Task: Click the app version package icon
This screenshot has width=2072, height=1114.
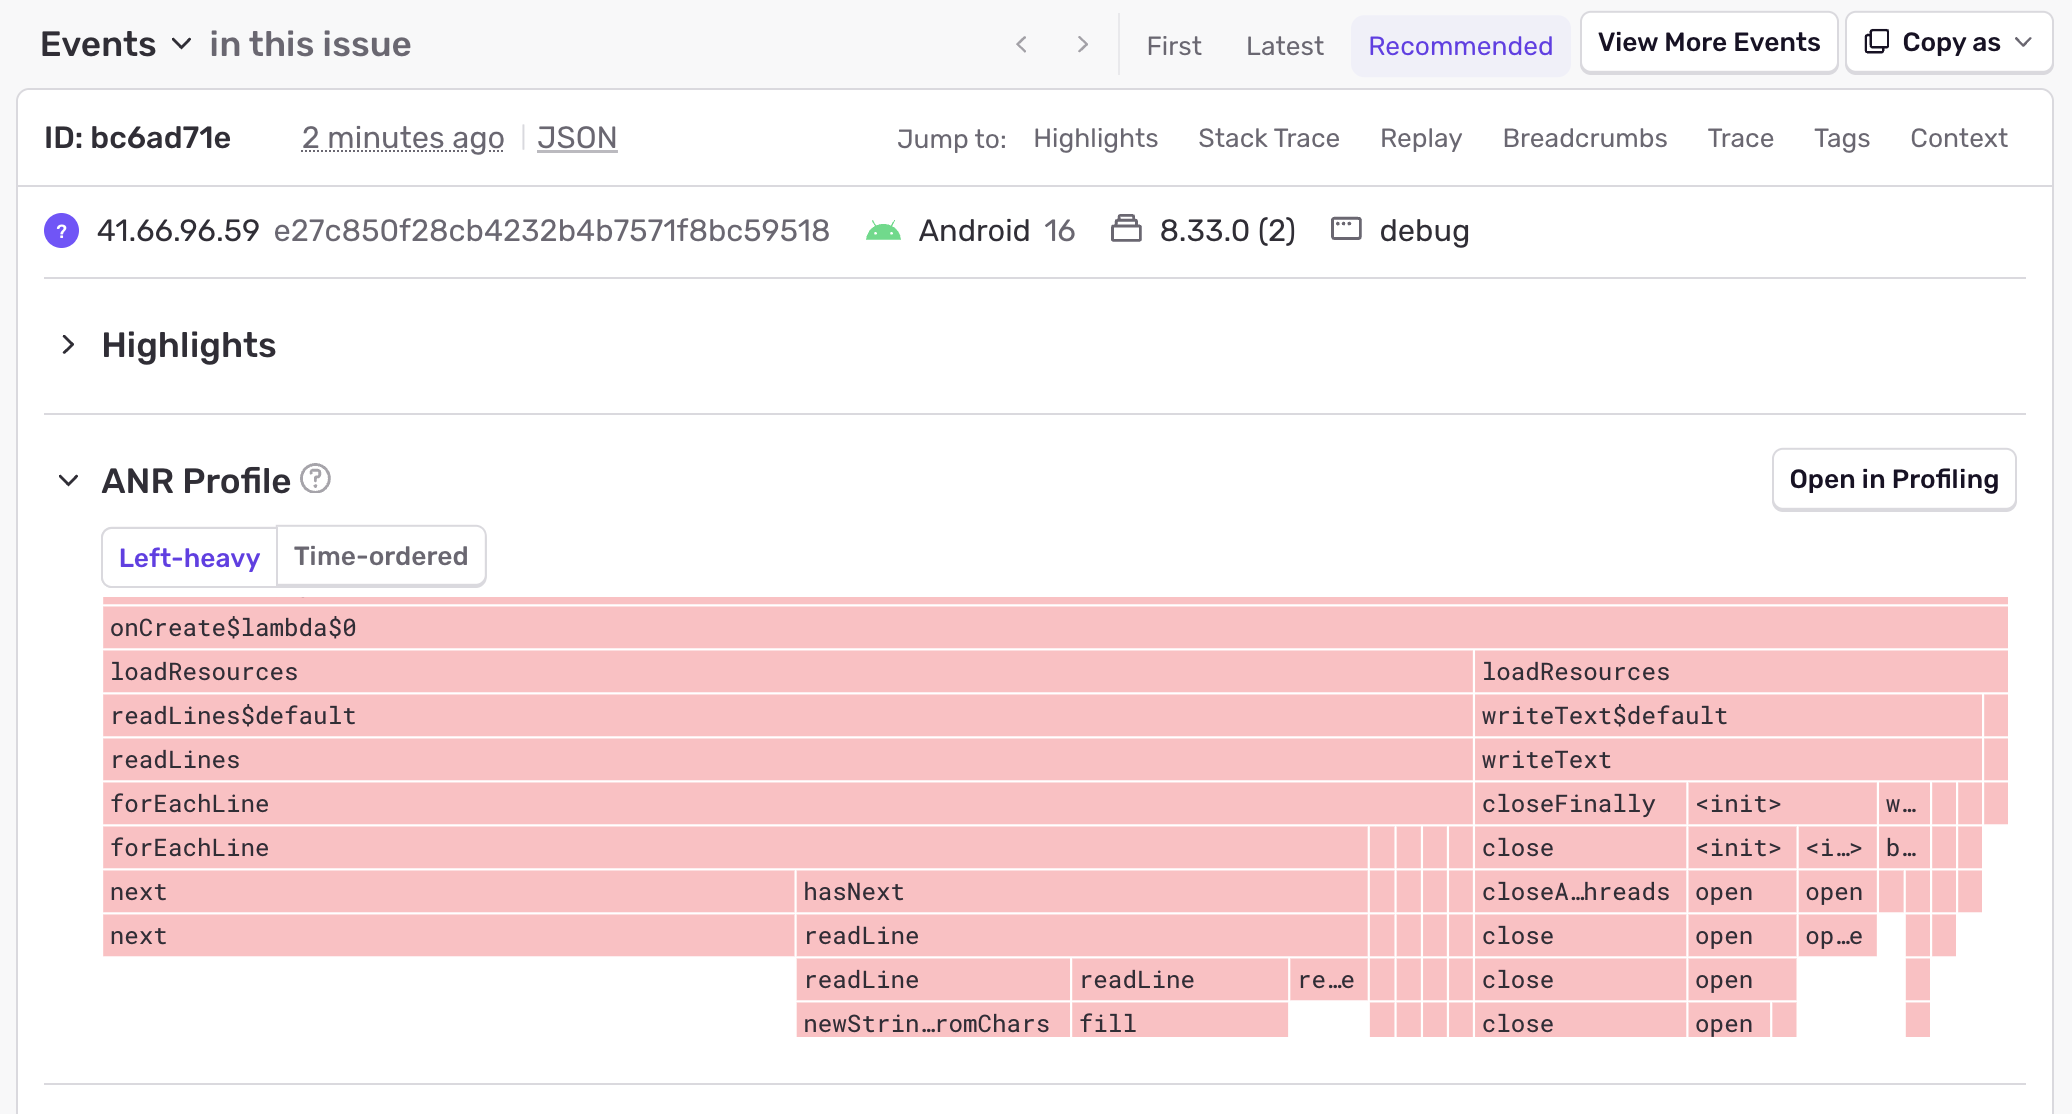Action: coord(1126,229)
